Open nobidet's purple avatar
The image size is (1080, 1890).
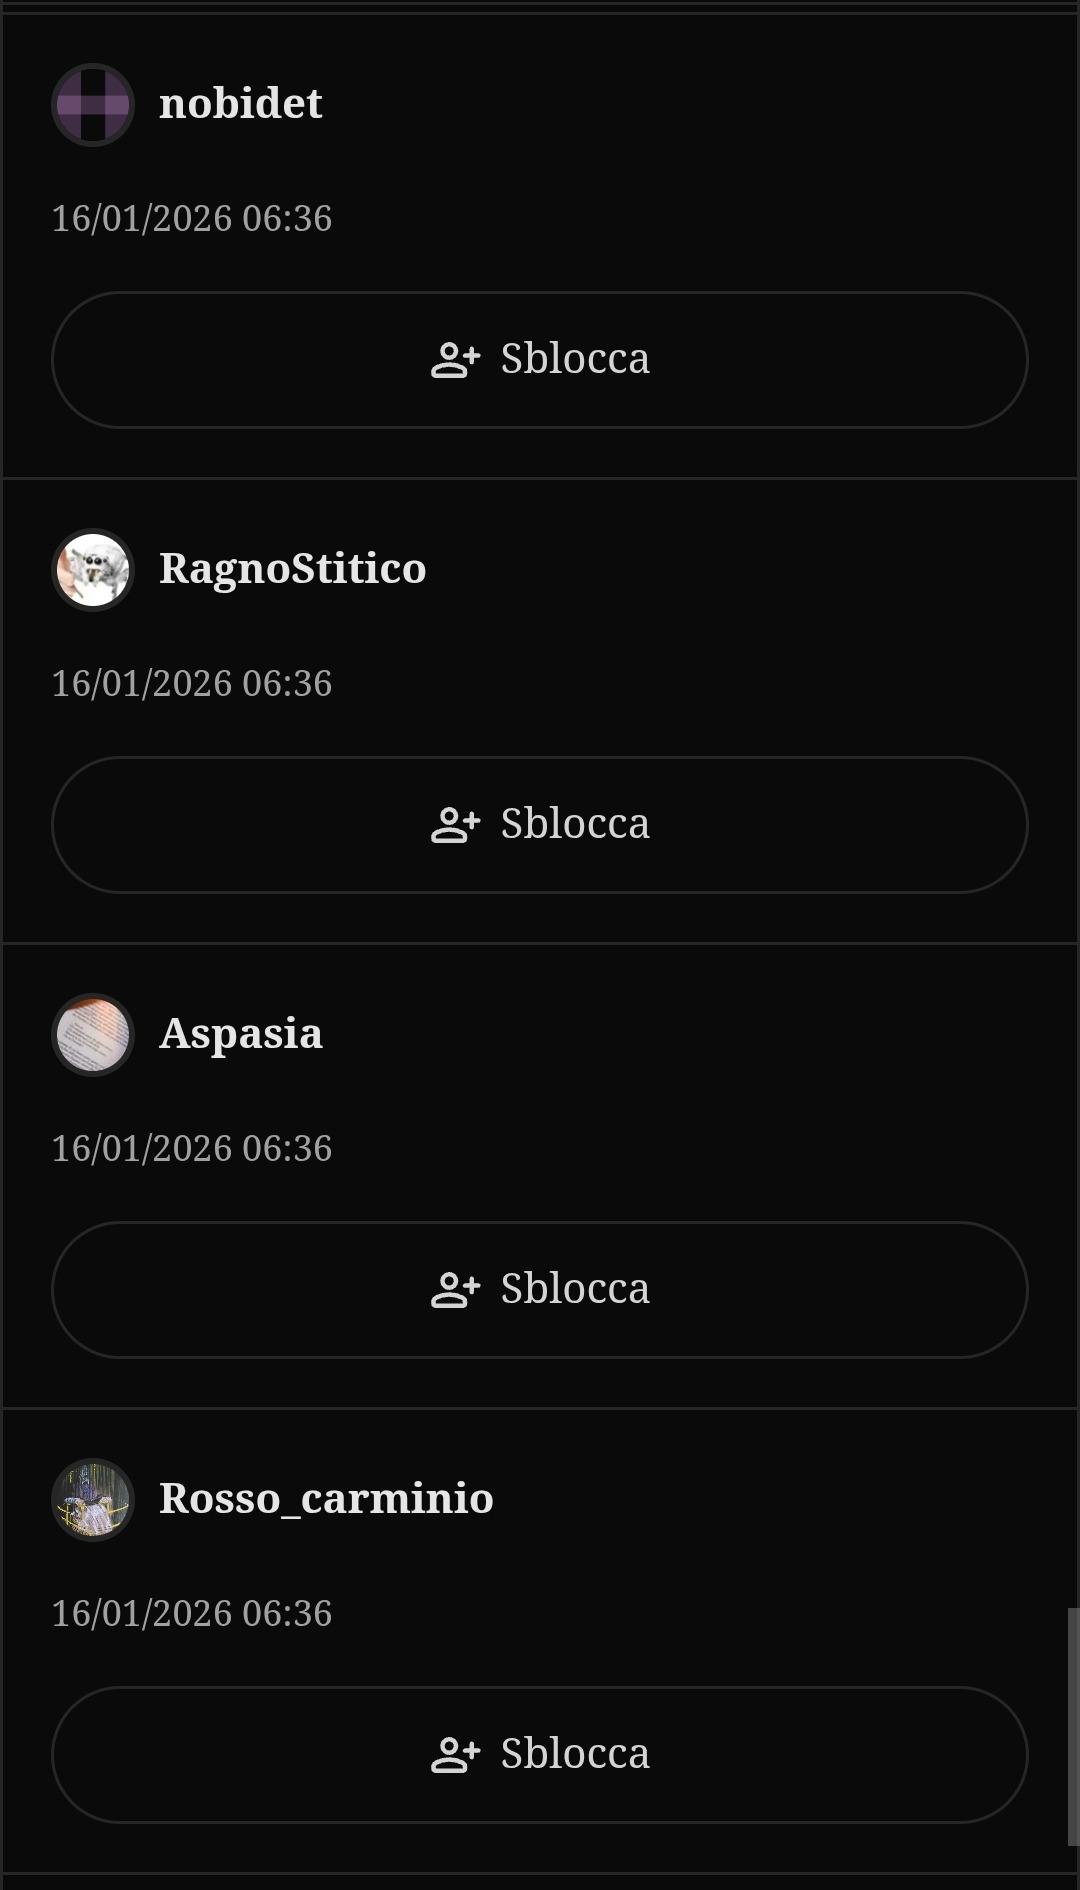coord(93,105)
